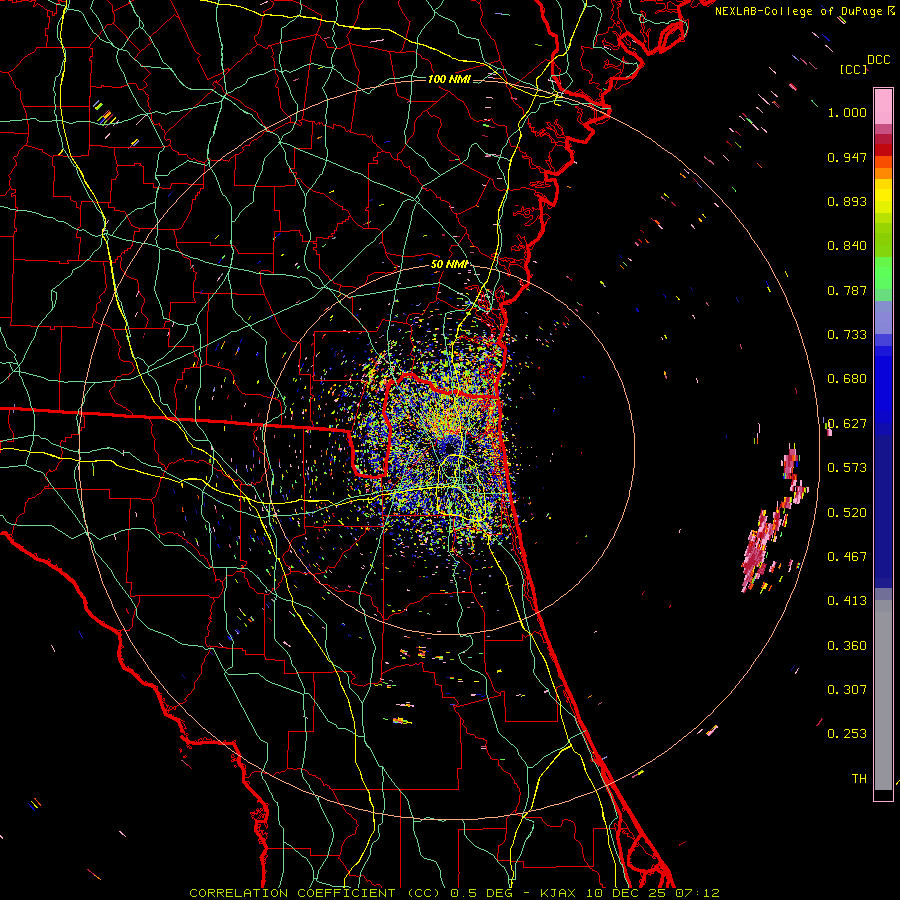Click the 0.253 scale label
900x900 pixels.
tap(847, 734)
